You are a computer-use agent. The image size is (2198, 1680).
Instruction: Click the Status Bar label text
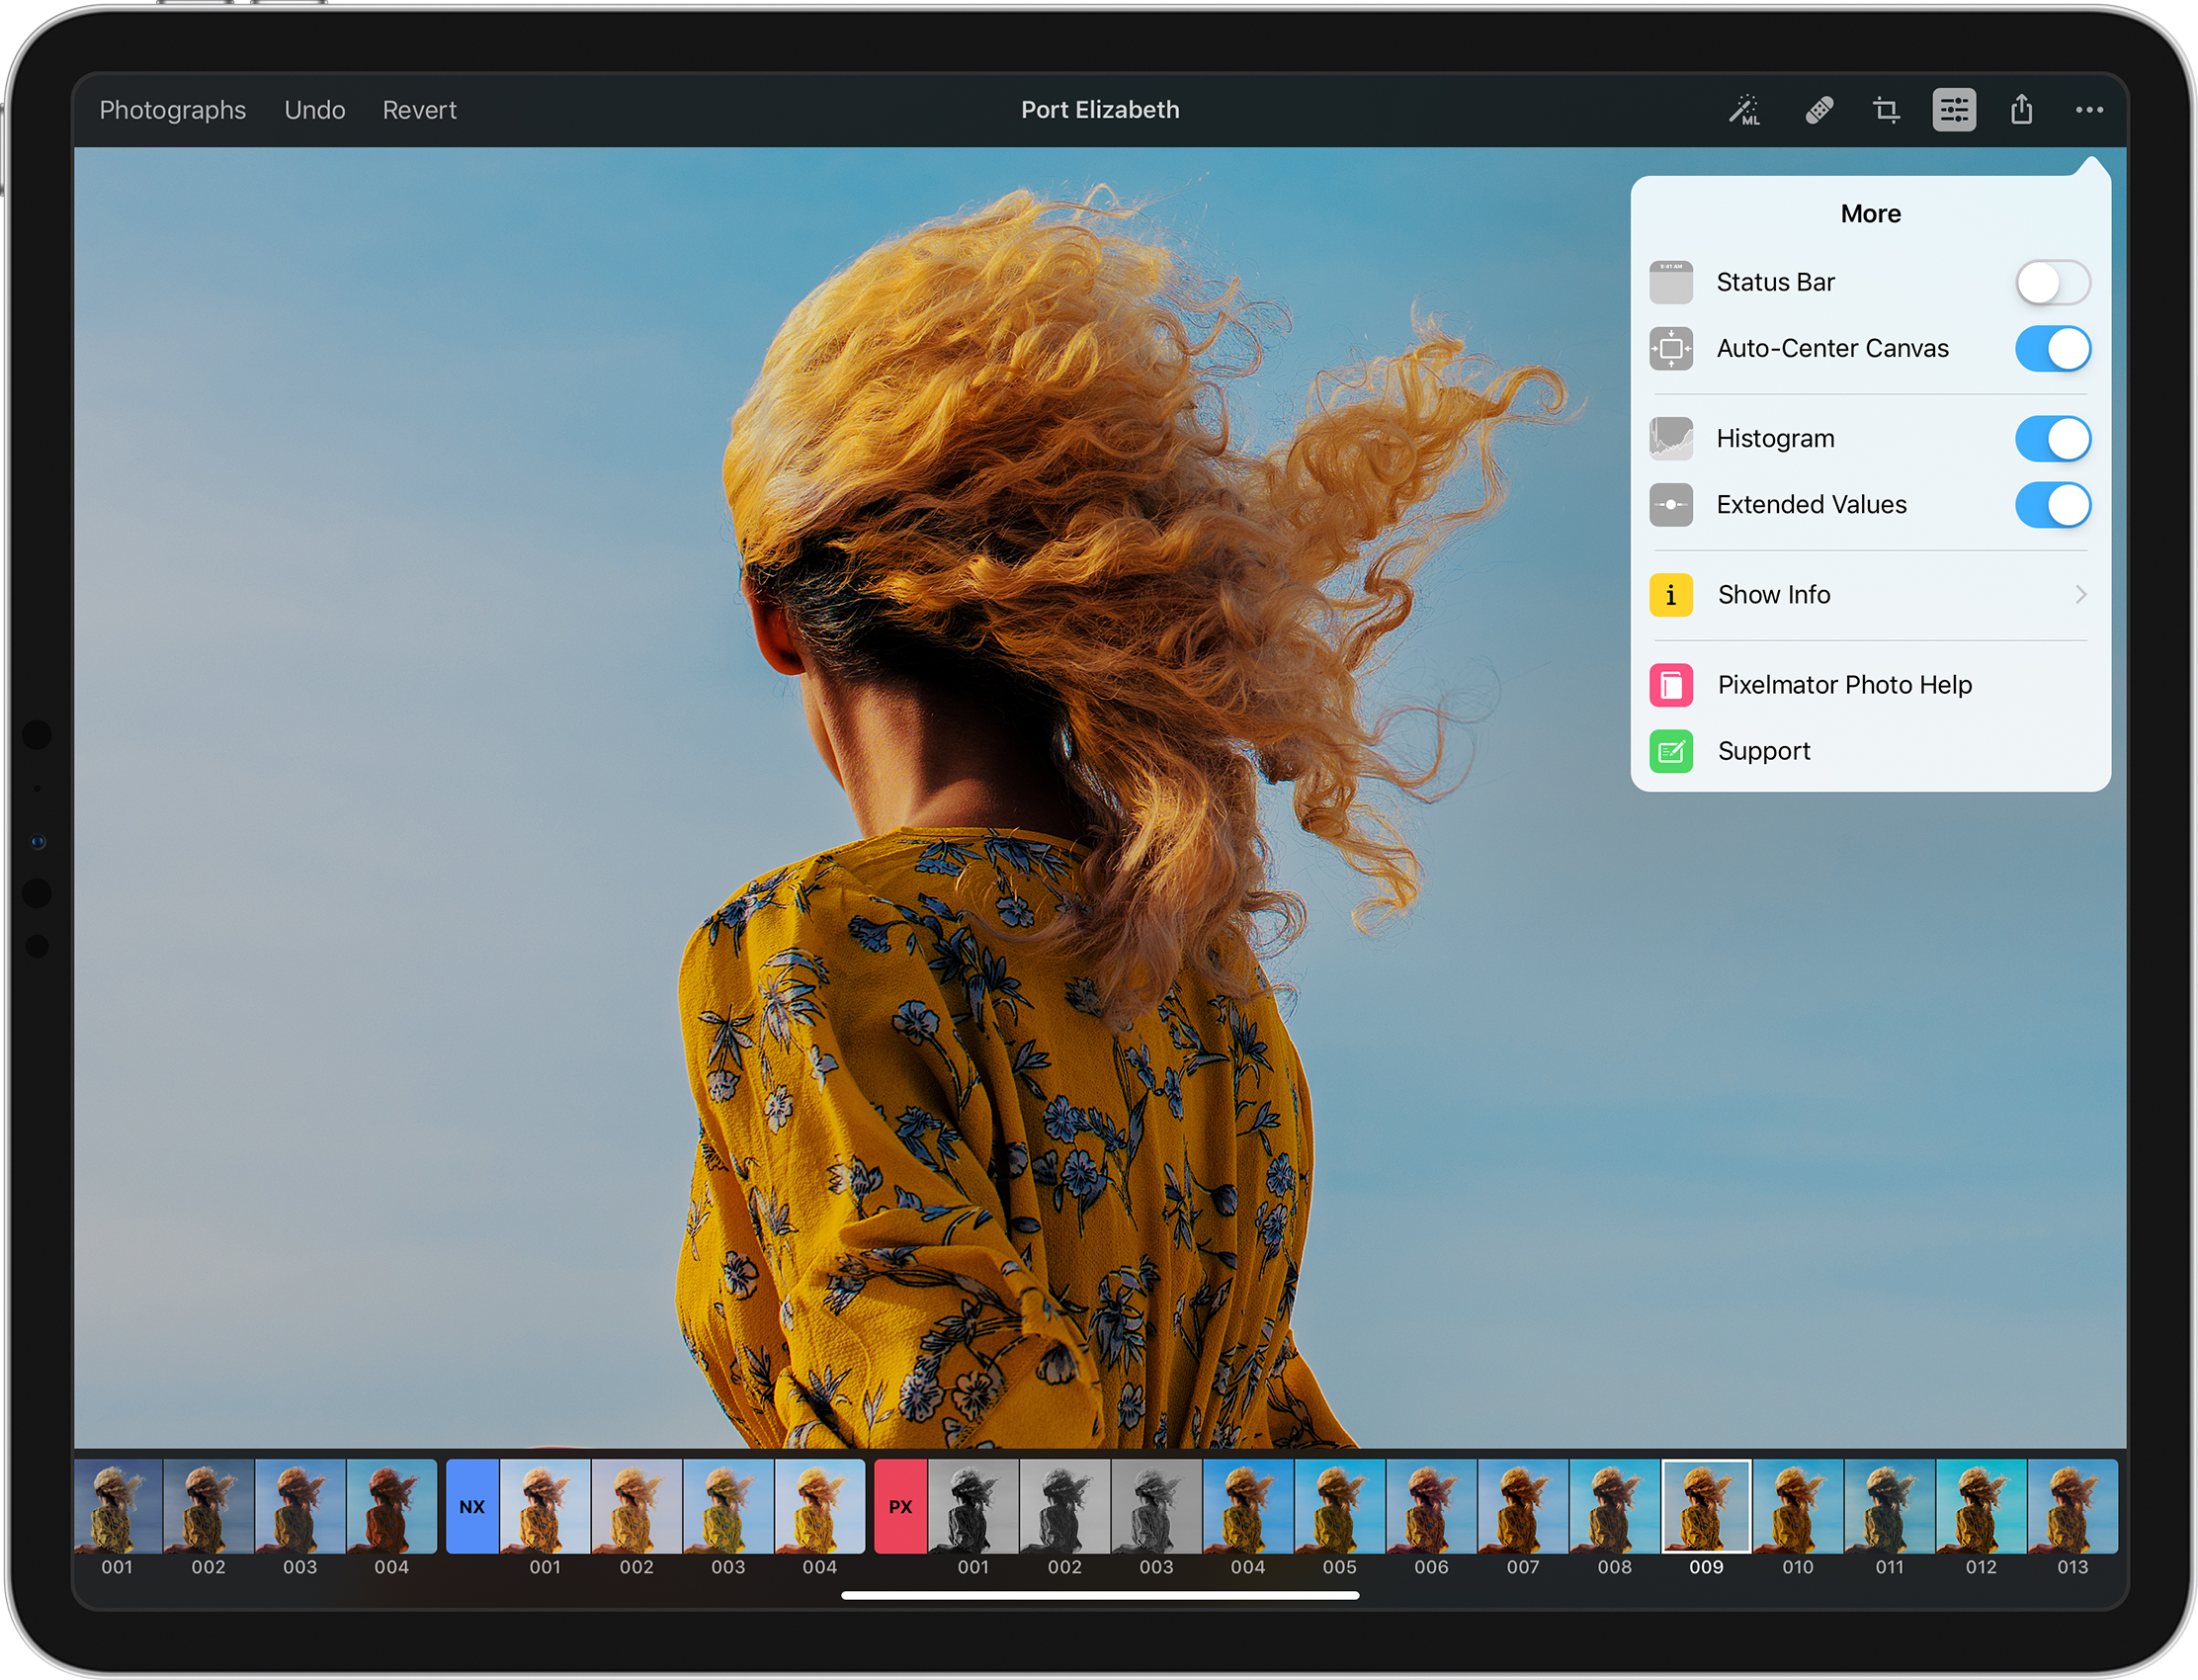click(1775, 282)
